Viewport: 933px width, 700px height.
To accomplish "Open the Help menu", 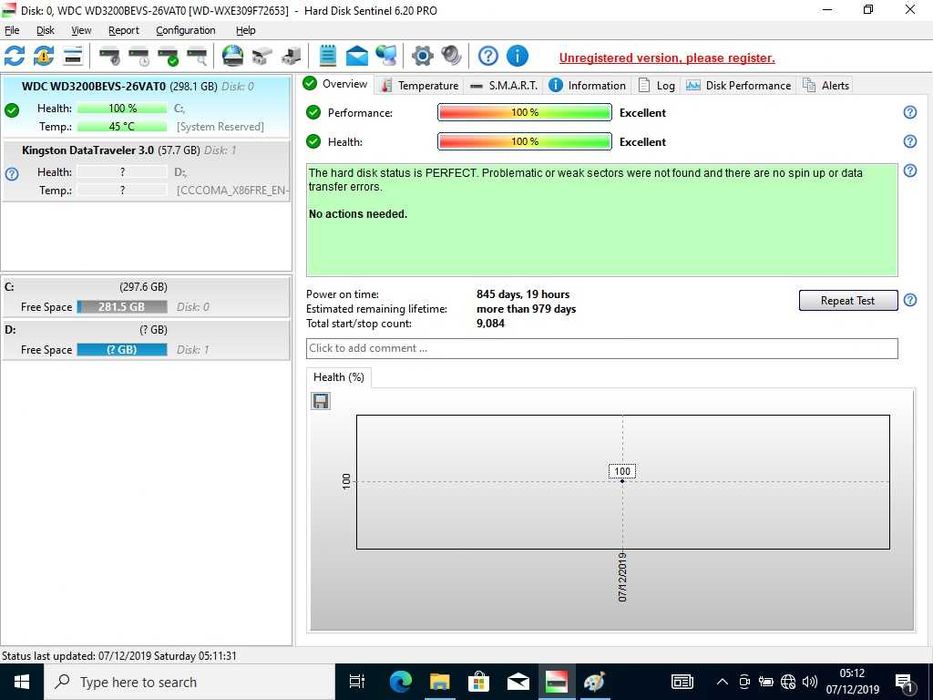I will 246,30.
